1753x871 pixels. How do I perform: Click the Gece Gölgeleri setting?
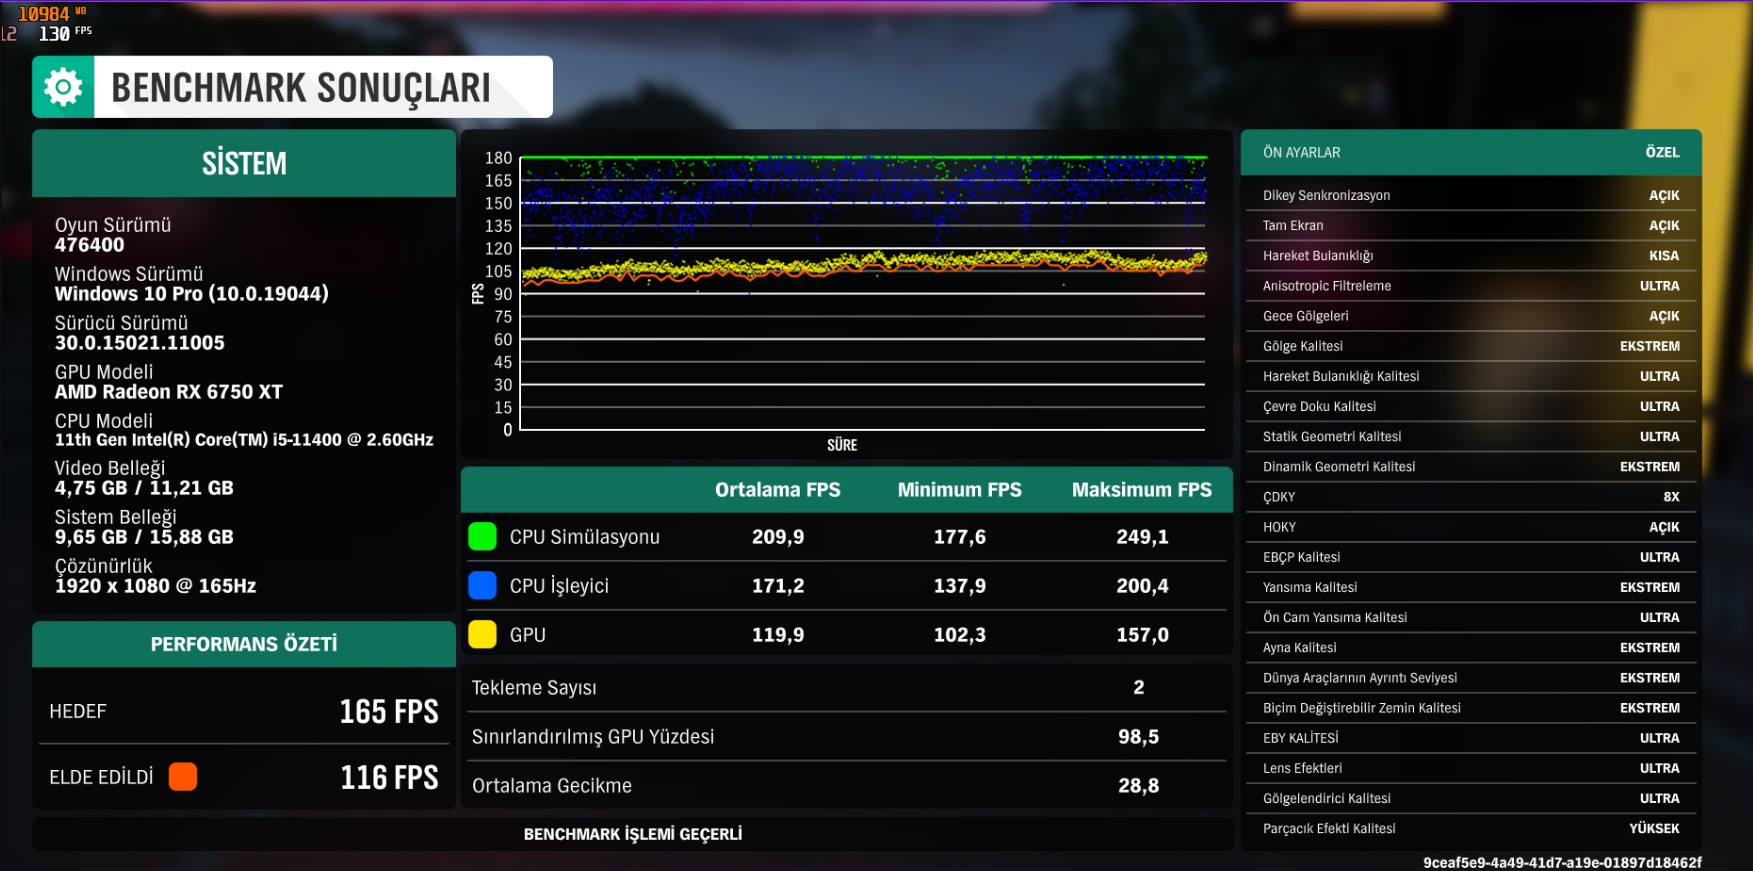pos(1471,316)
